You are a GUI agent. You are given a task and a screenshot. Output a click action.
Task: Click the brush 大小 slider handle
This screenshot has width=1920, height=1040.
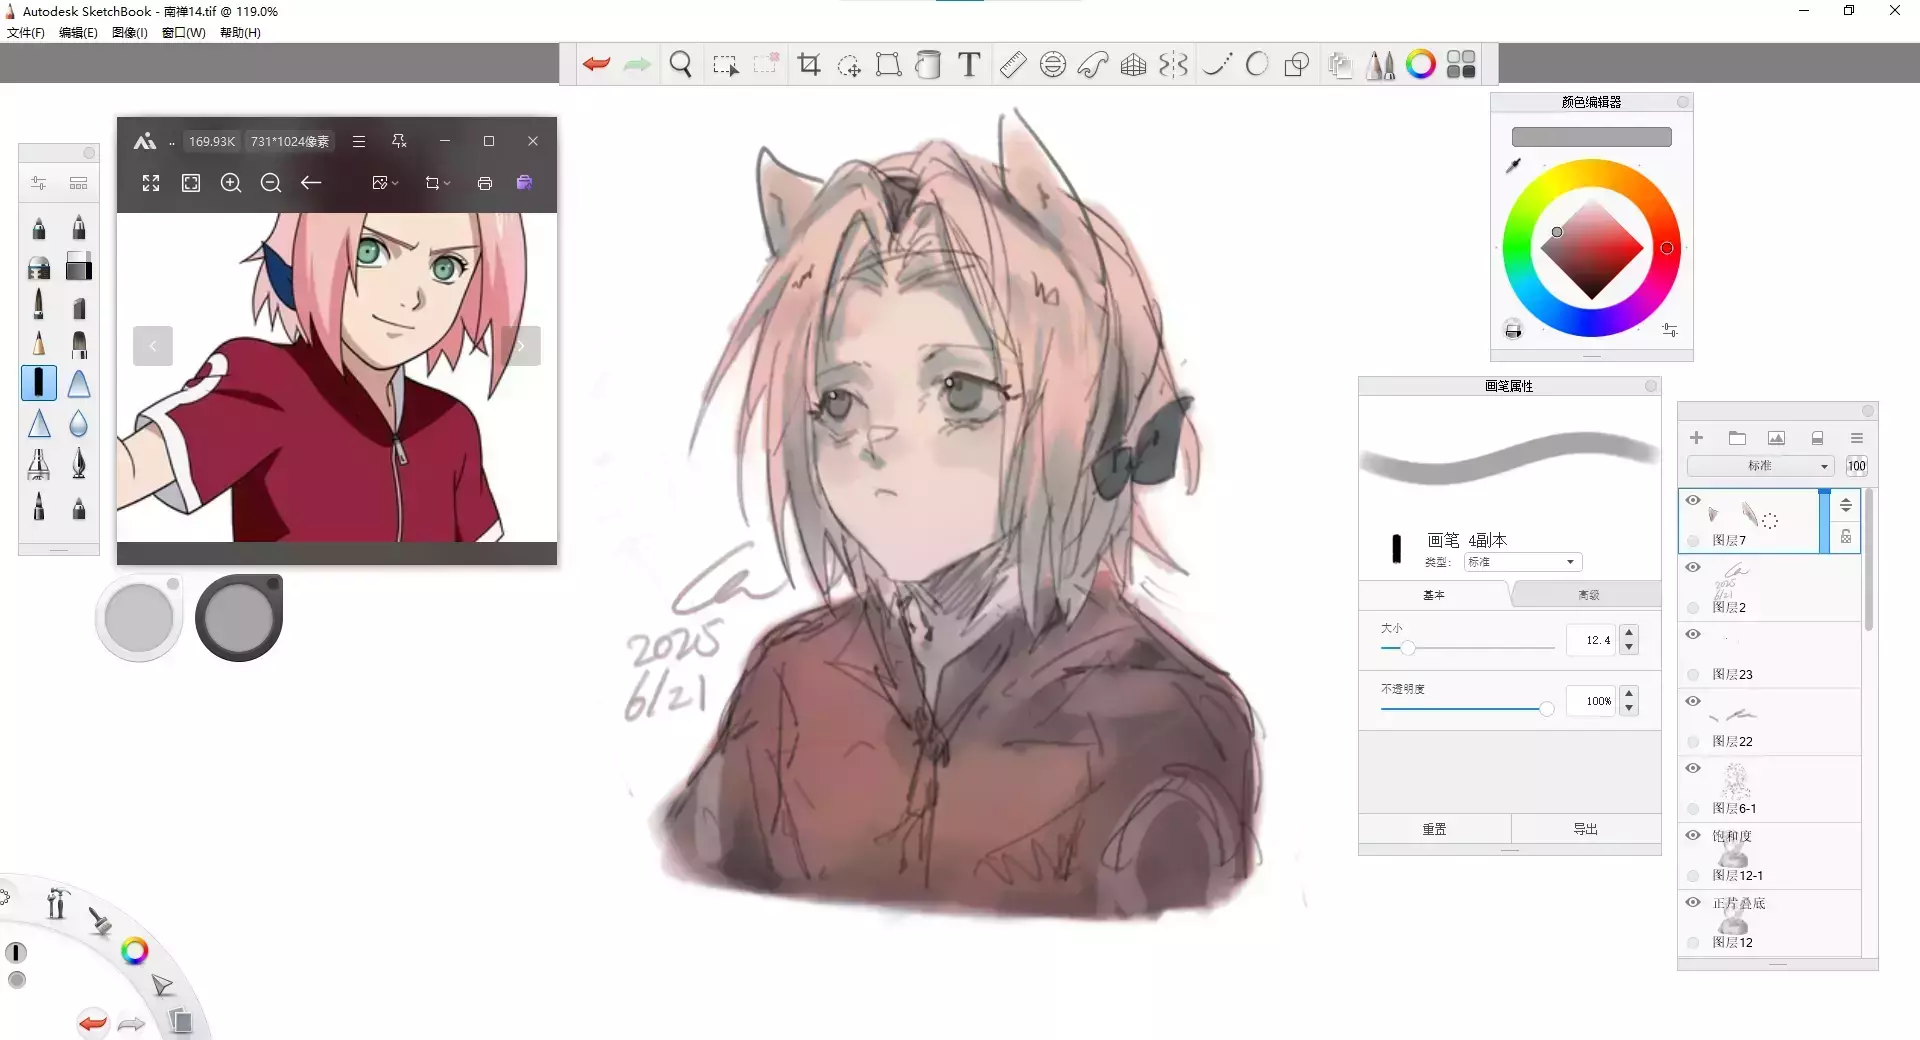1408,648
